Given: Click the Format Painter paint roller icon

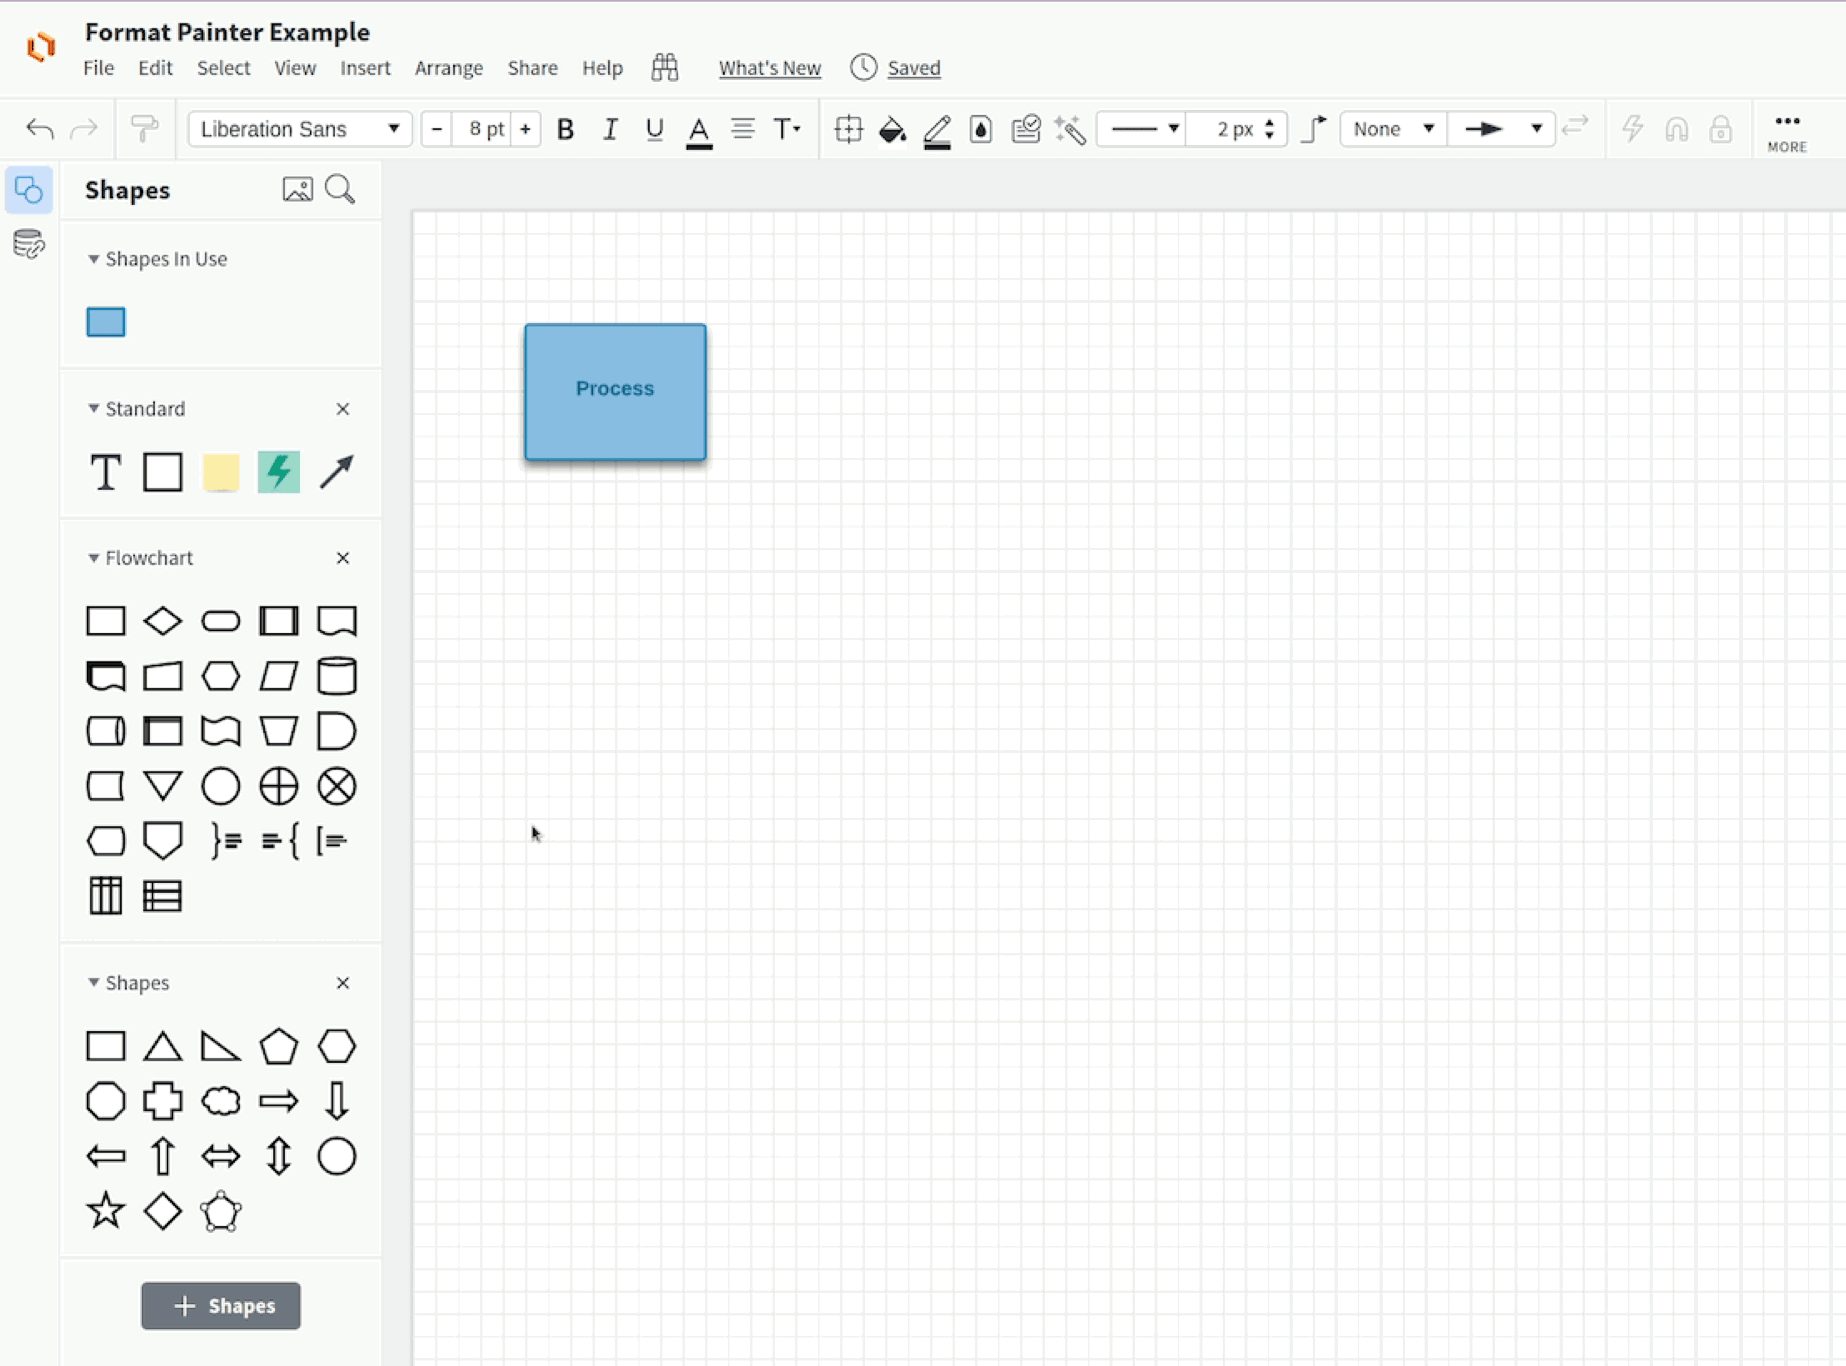Looking at the screenshot, I should [144, 129].
